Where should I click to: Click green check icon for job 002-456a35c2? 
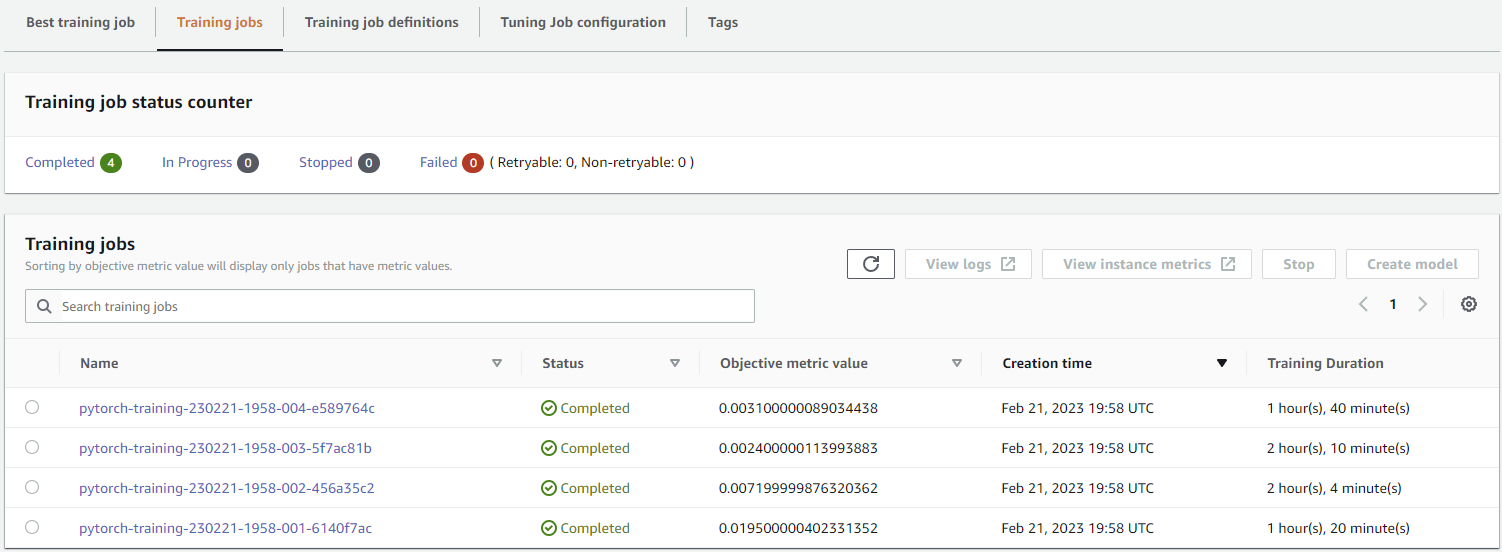[548, 488]
